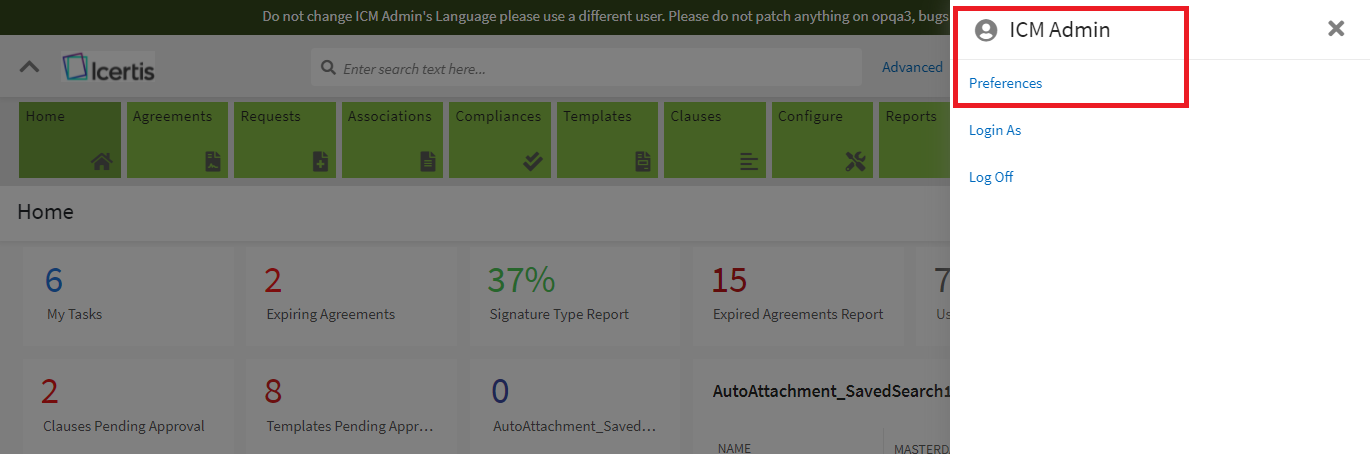Close the user panel with X icon
Image resolution: width=1370 pixels, height=454 pixels.
pos(1335,29)
